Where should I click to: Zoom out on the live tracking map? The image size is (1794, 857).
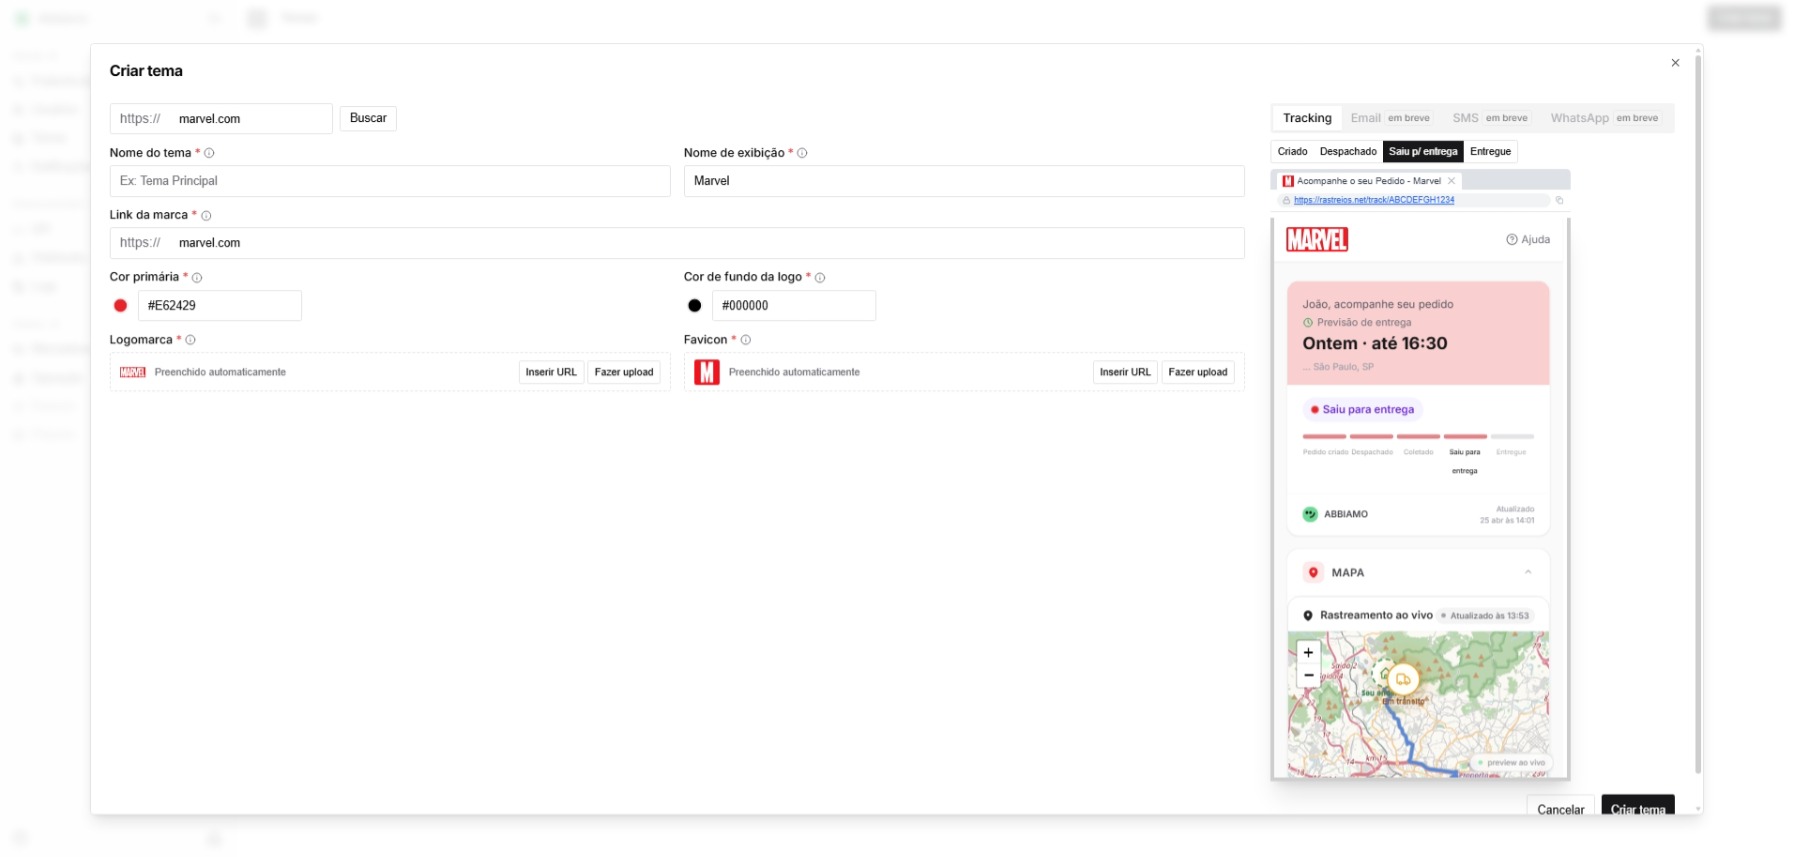point(1308,676)
